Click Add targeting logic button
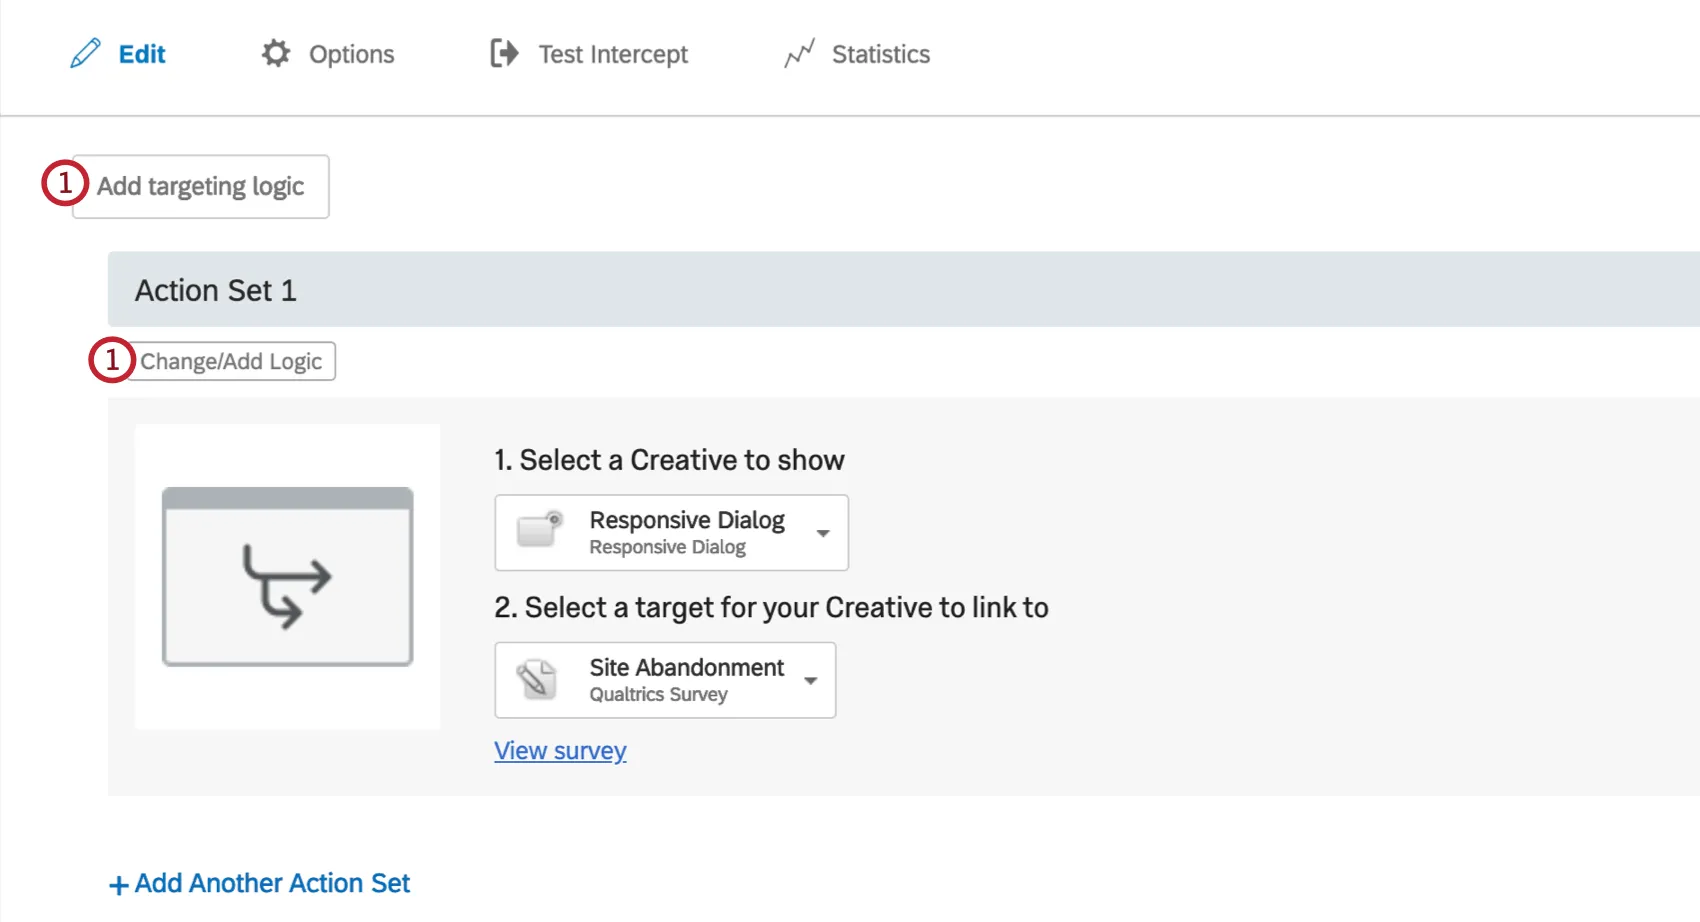 pos(201,186)
